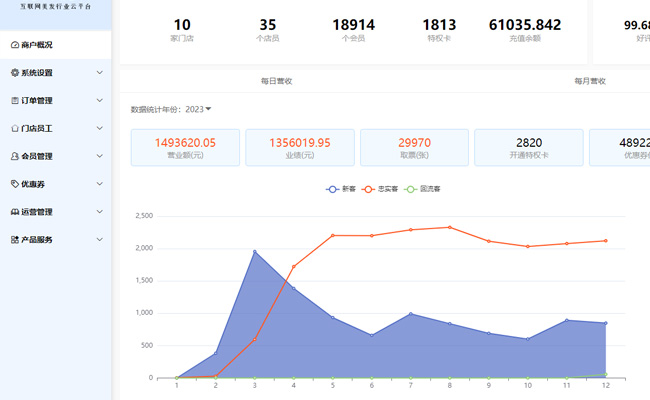
Task: Switch to the 每月营收 tab
Action: coord(590,81)
